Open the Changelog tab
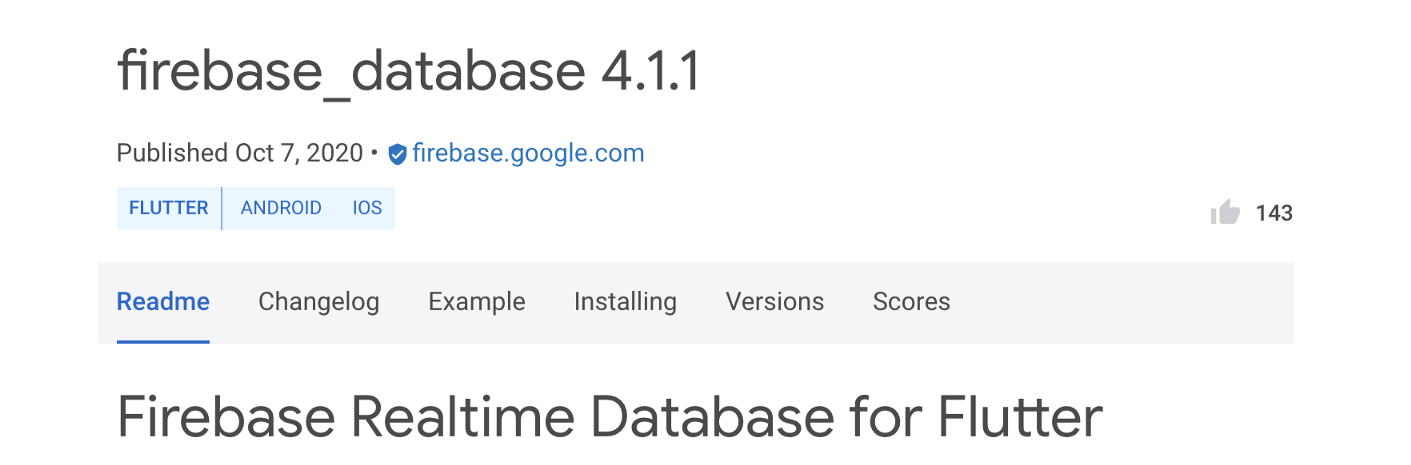 [x=319, y=302]
